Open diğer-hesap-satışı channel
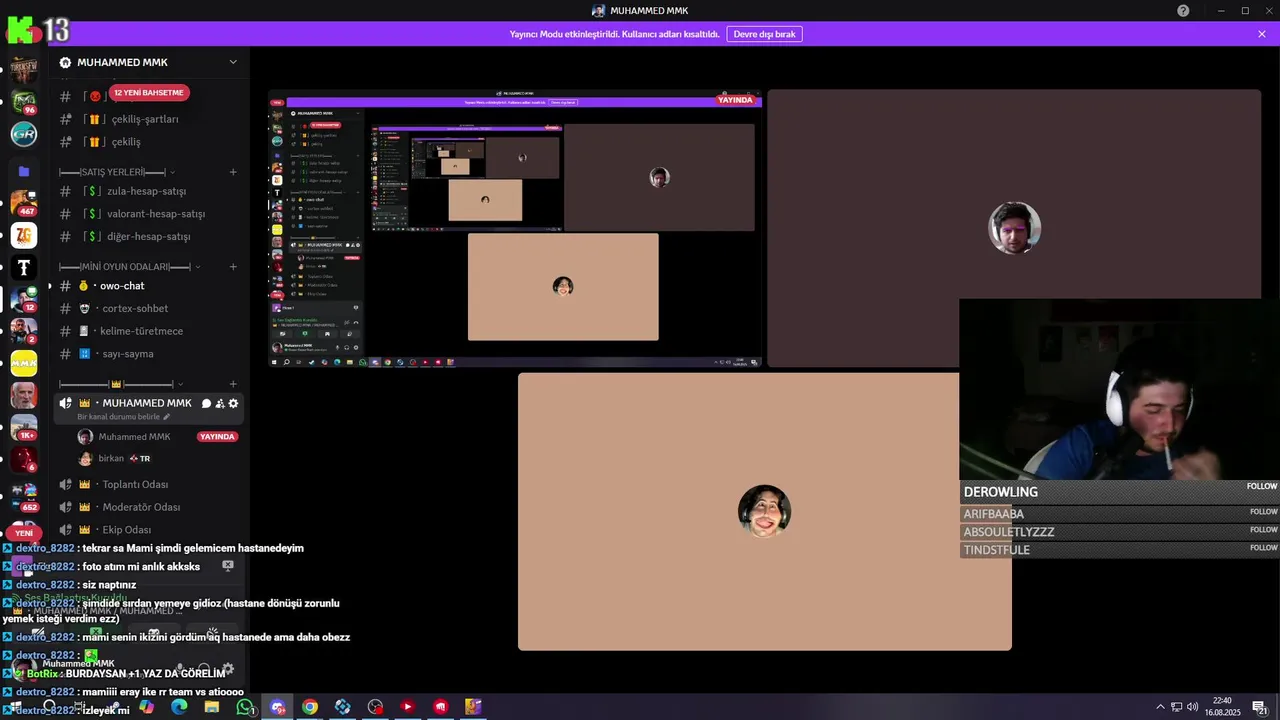This screenshot has height=720, width=1280. (x=149, y=237)
